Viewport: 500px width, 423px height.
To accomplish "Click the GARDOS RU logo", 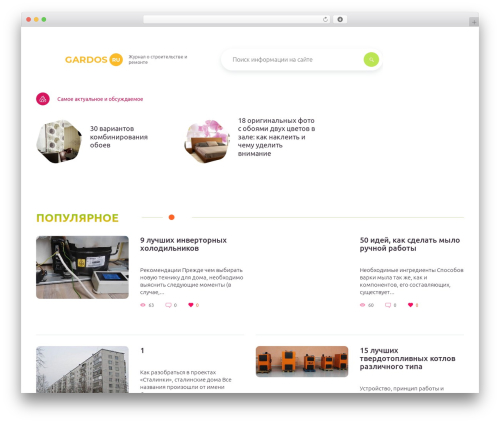I will click(x=94, y=60).
